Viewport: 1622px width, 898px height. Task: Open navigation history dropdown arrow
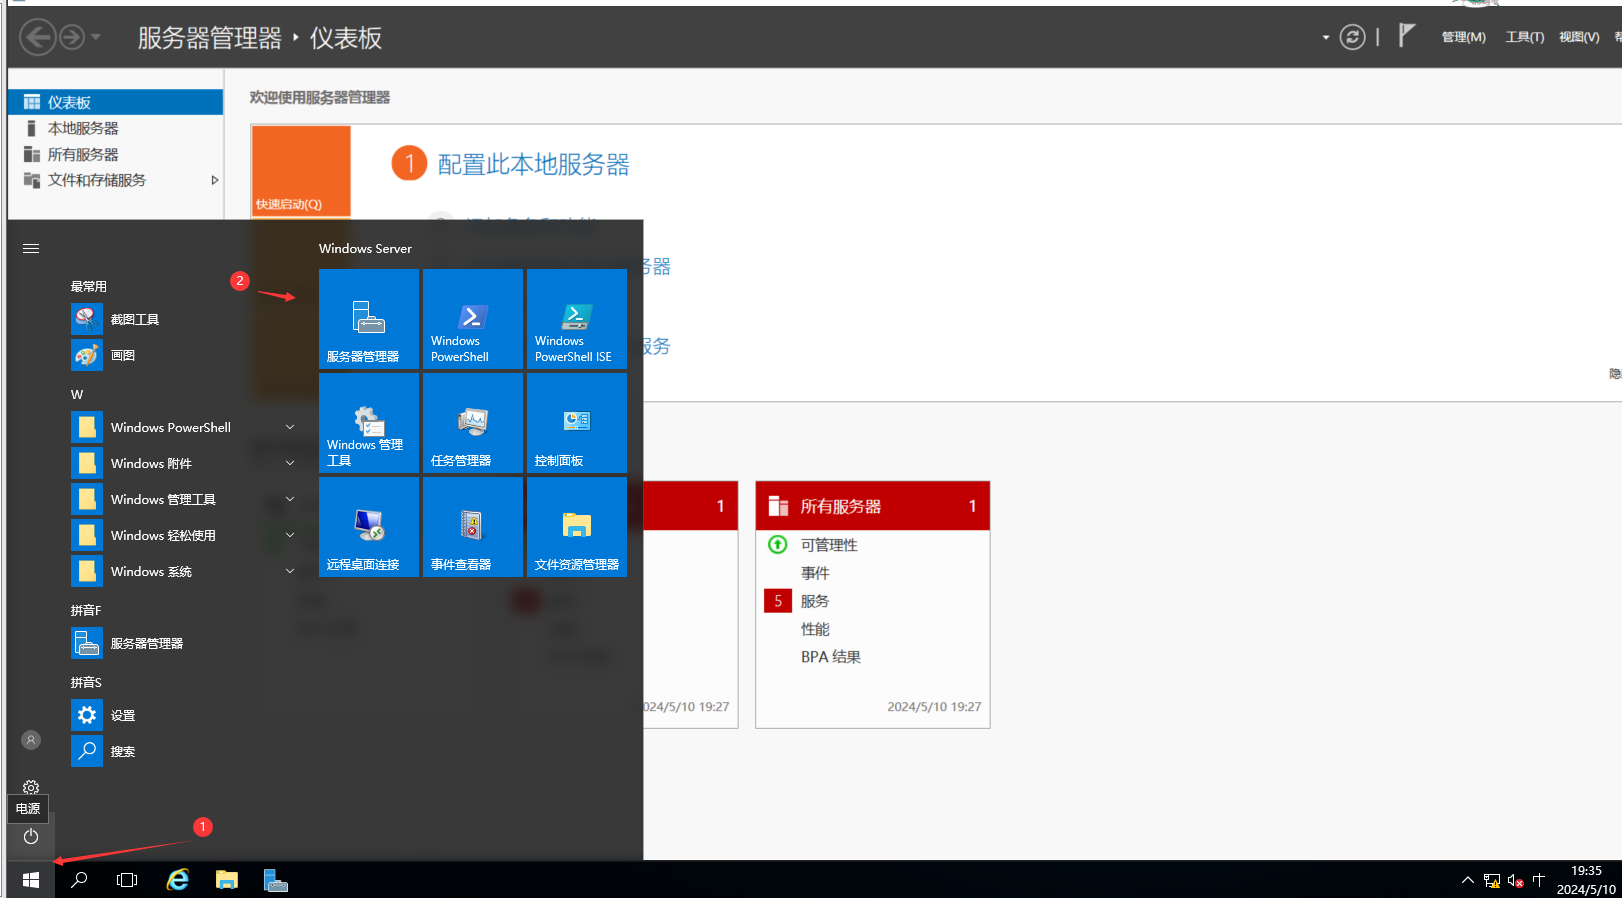point(96,38)
